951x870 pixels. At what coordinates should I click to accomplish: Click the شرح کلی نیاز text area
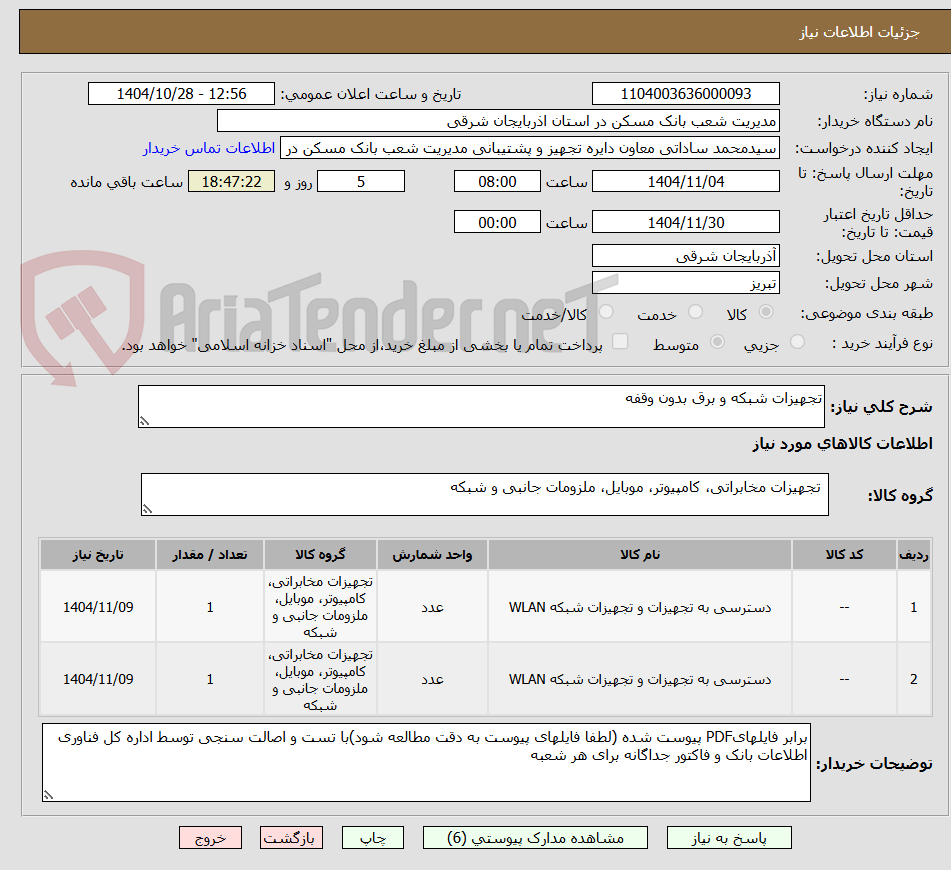(481, 406)
